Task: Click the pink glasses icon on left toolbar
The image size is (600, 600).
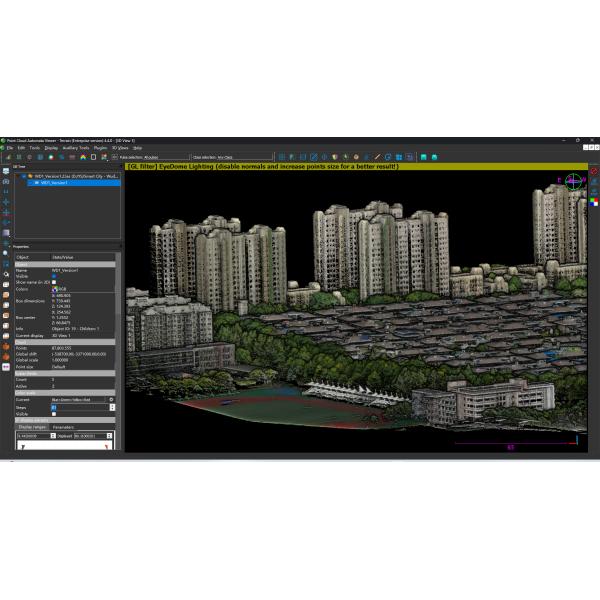Action: tap(6, 366)
